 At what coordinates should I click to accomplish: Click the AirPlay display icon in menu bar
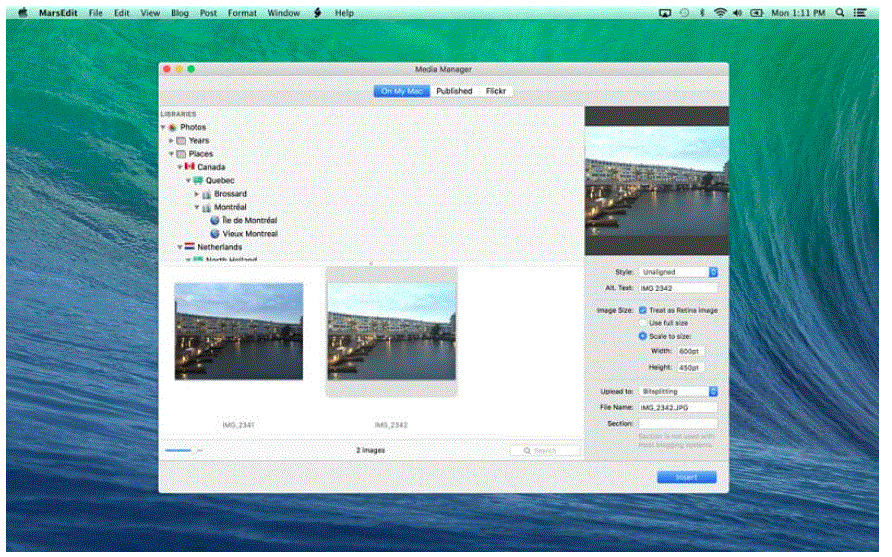tap(664, 13)
